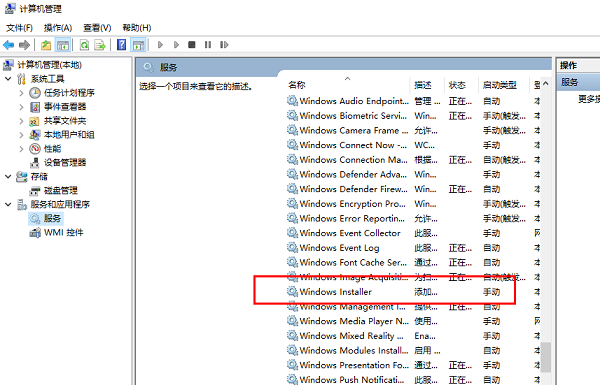Screen dimensions: 600x385
Task: Click the Device Manager icon in tree
Action: 35,163
